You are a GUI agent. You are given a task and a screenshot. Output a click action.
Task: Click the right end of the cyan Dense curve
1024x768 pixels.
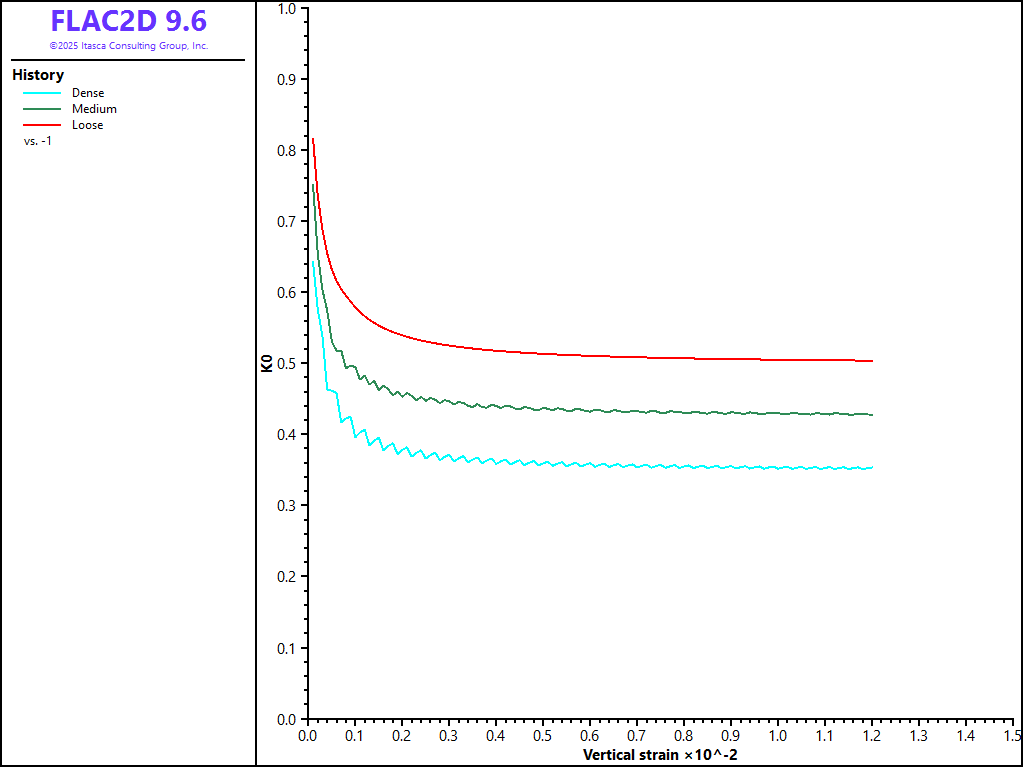pos(872,467)
